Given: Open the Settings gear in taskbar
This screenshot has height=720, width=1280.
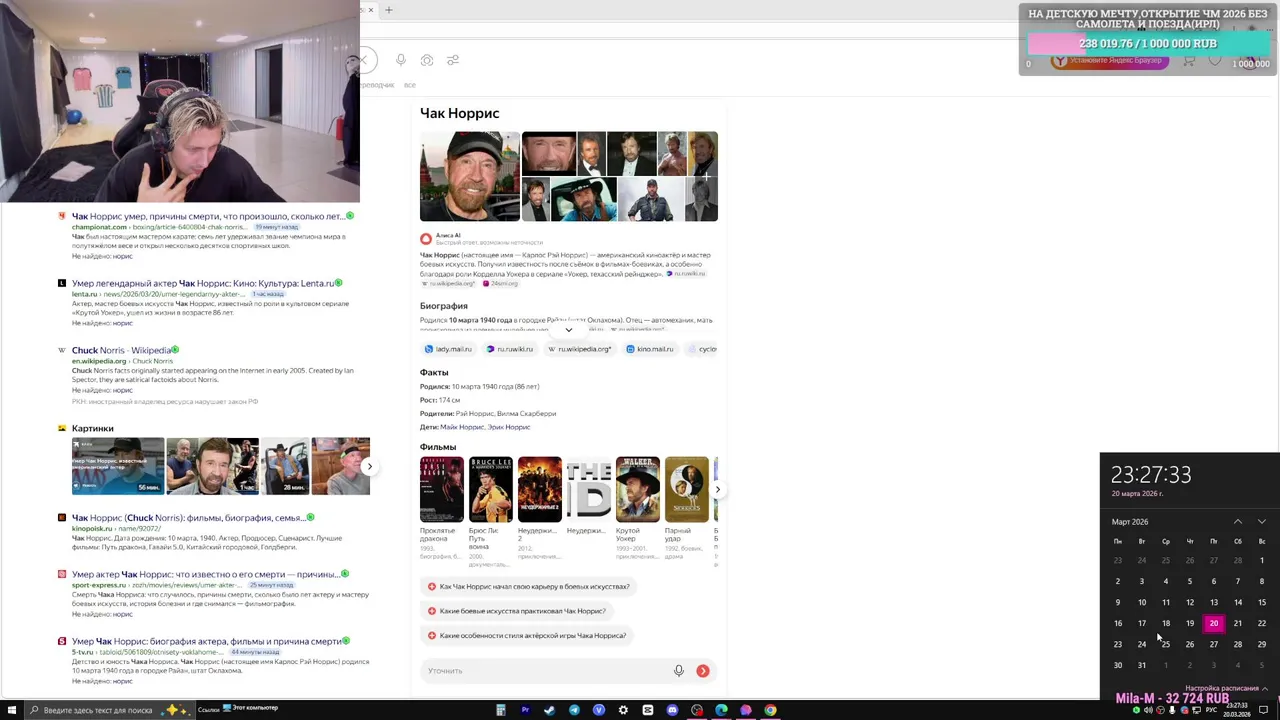Looking at the screenshot, I should pyautogui.click(x=623, y=710).
